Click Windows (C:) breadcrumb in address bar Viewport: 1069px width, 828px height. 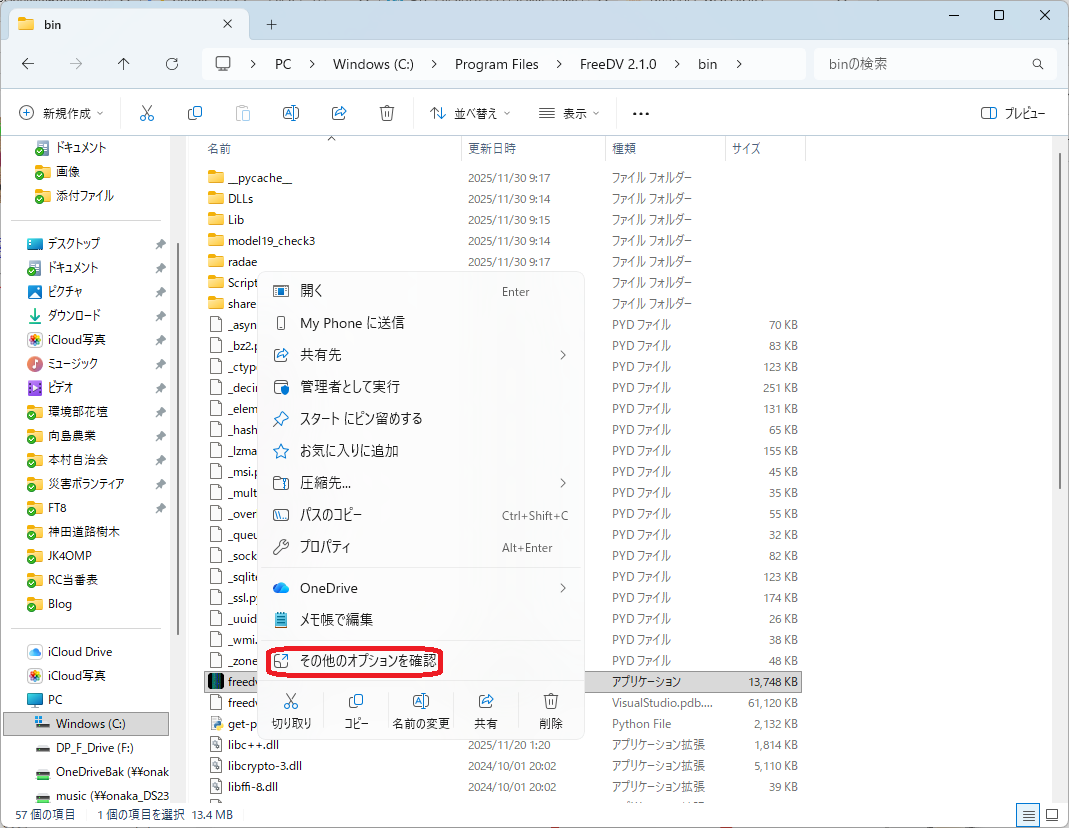coord(373,64)
